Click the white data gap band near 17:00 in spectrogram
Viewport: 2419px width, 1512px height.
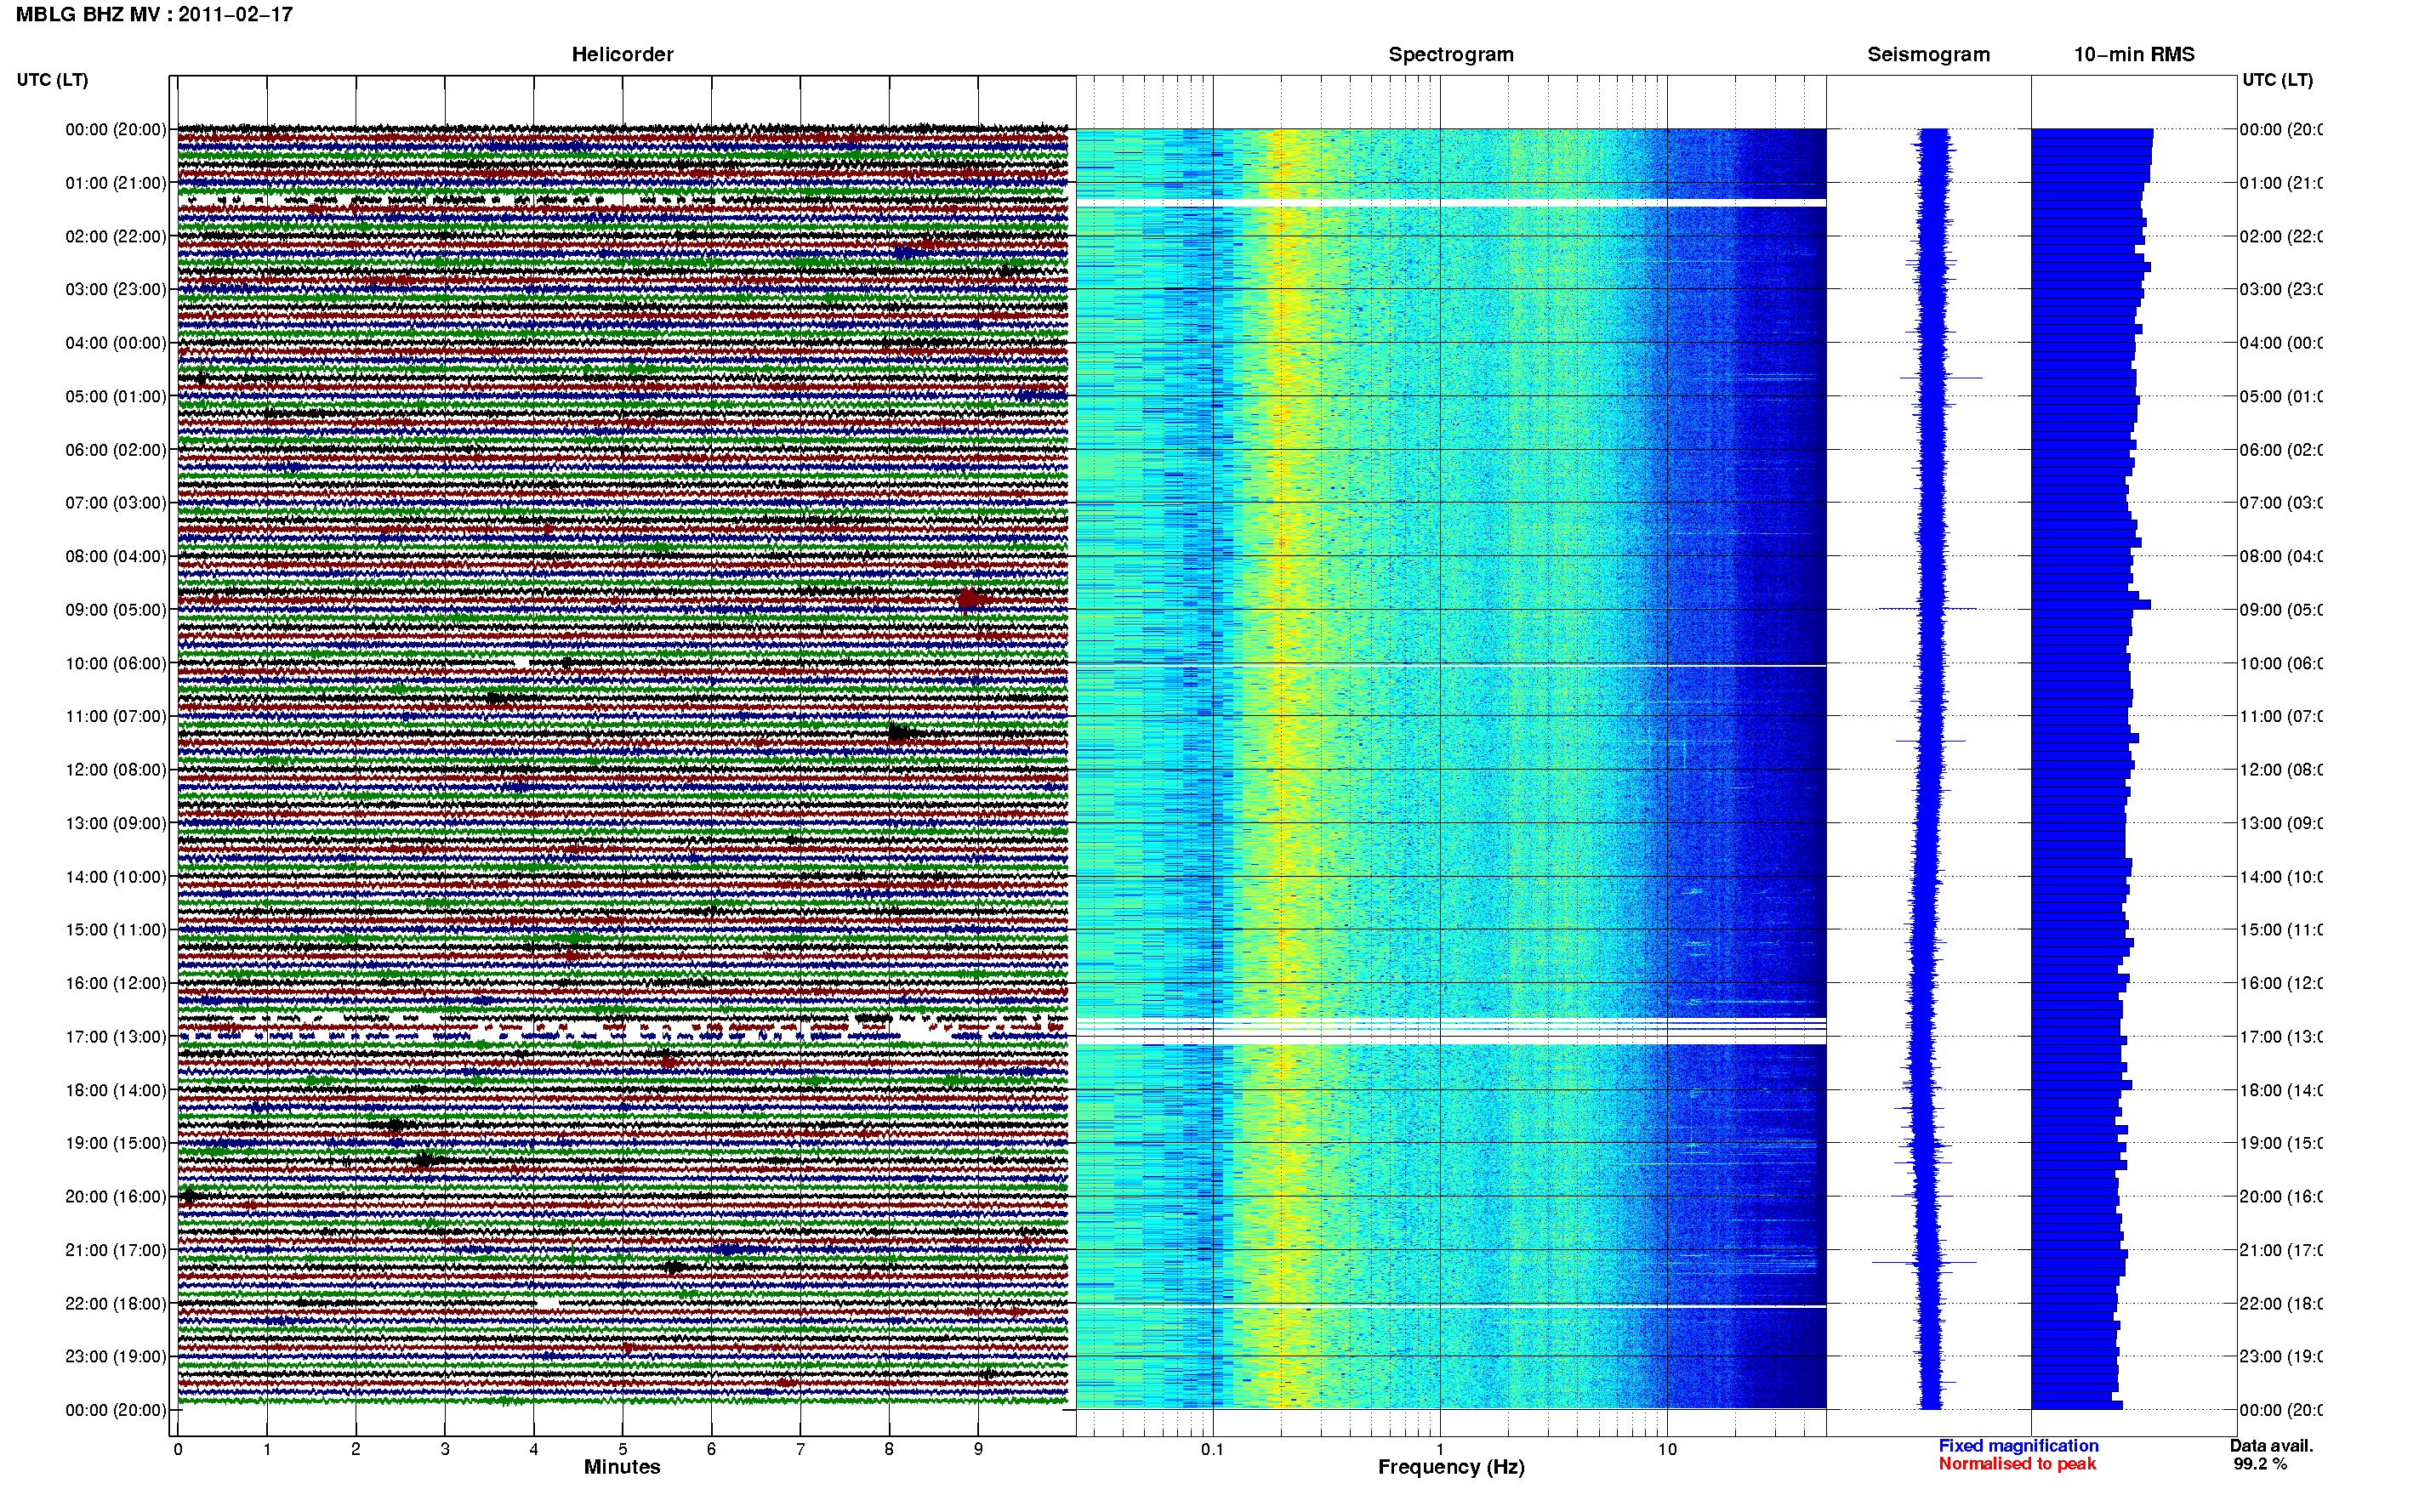tap(1451, 1031)
